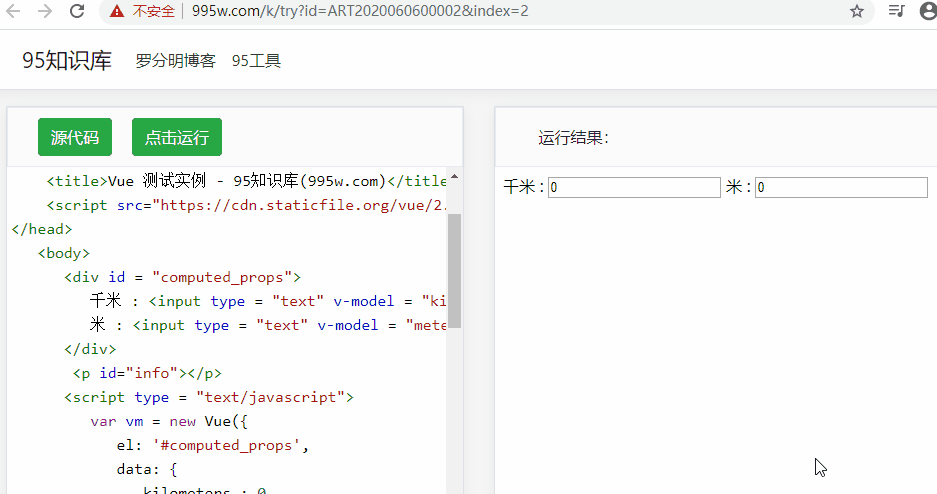Screen dimensions: 937x494
Task: Click the browser back arrow
Action: [13, 11]
